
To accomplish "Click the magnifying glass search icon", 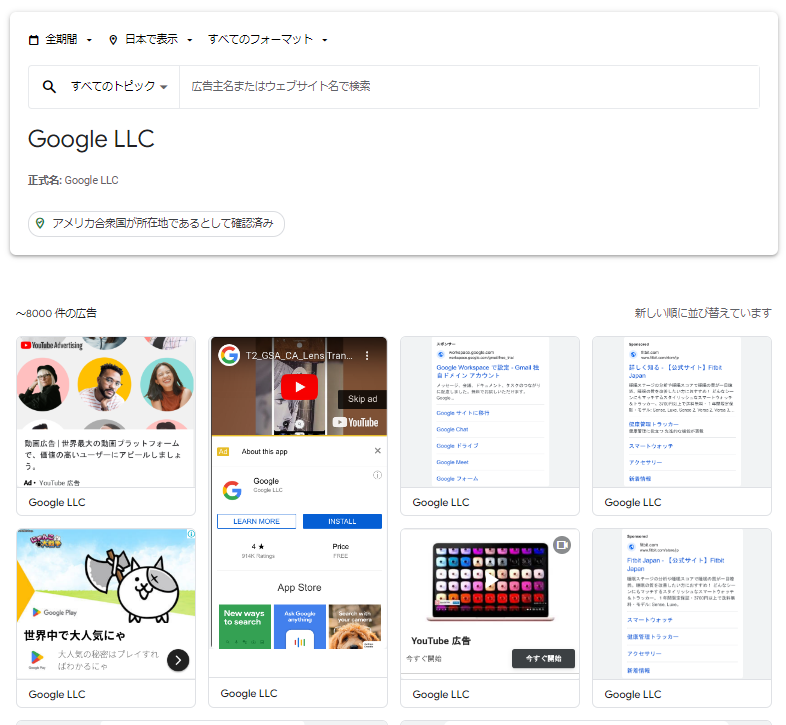I will tap(49, 87).
